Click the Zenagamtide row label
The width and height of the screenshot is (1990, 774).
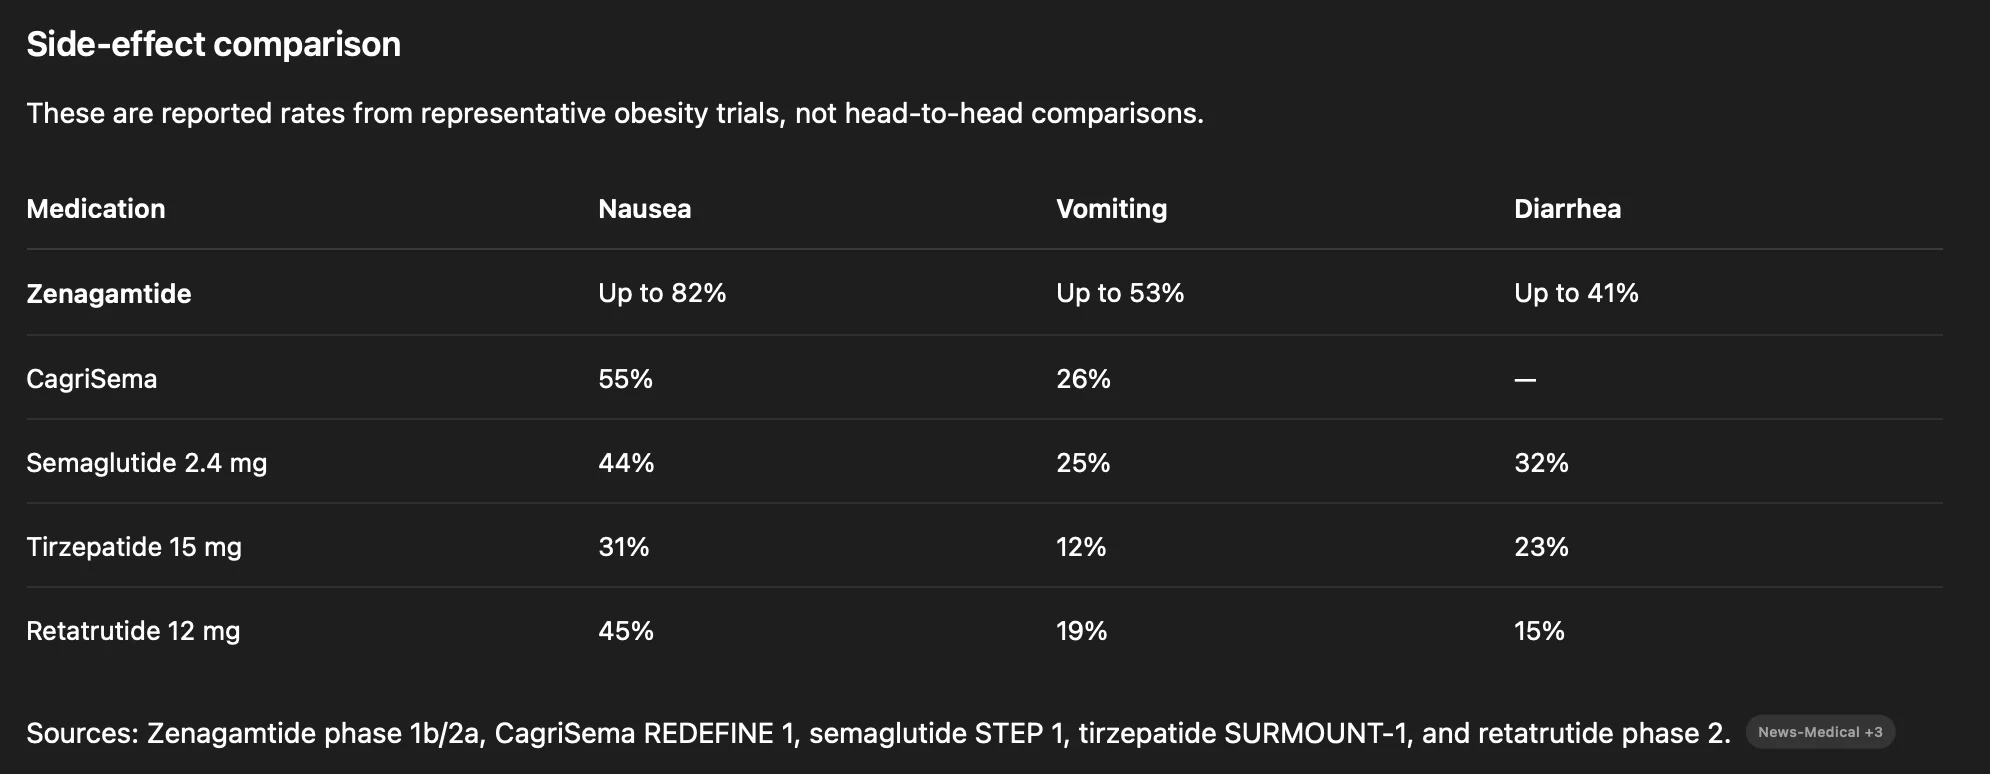click(108, 294)
